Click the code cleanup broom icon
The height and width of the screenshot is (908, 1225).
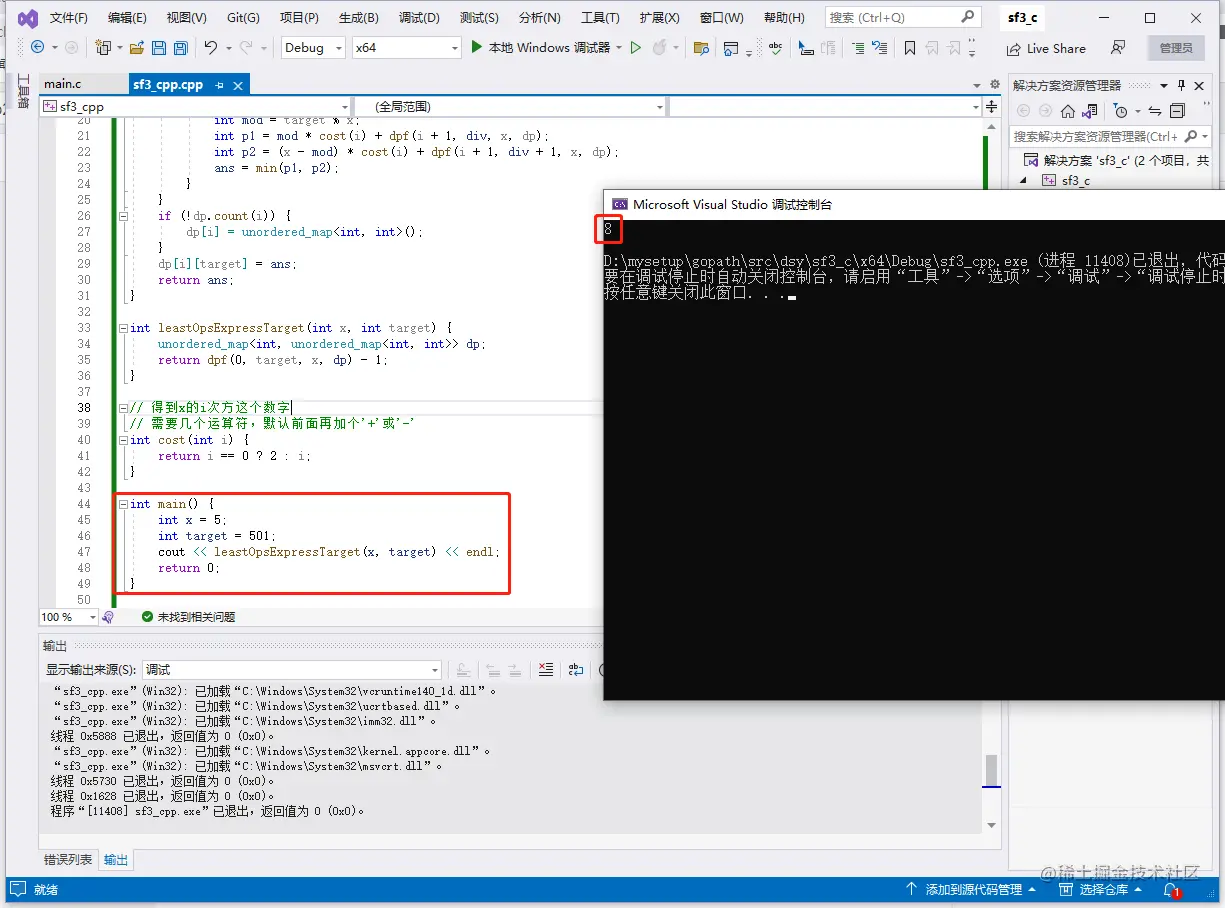point(108,617)
